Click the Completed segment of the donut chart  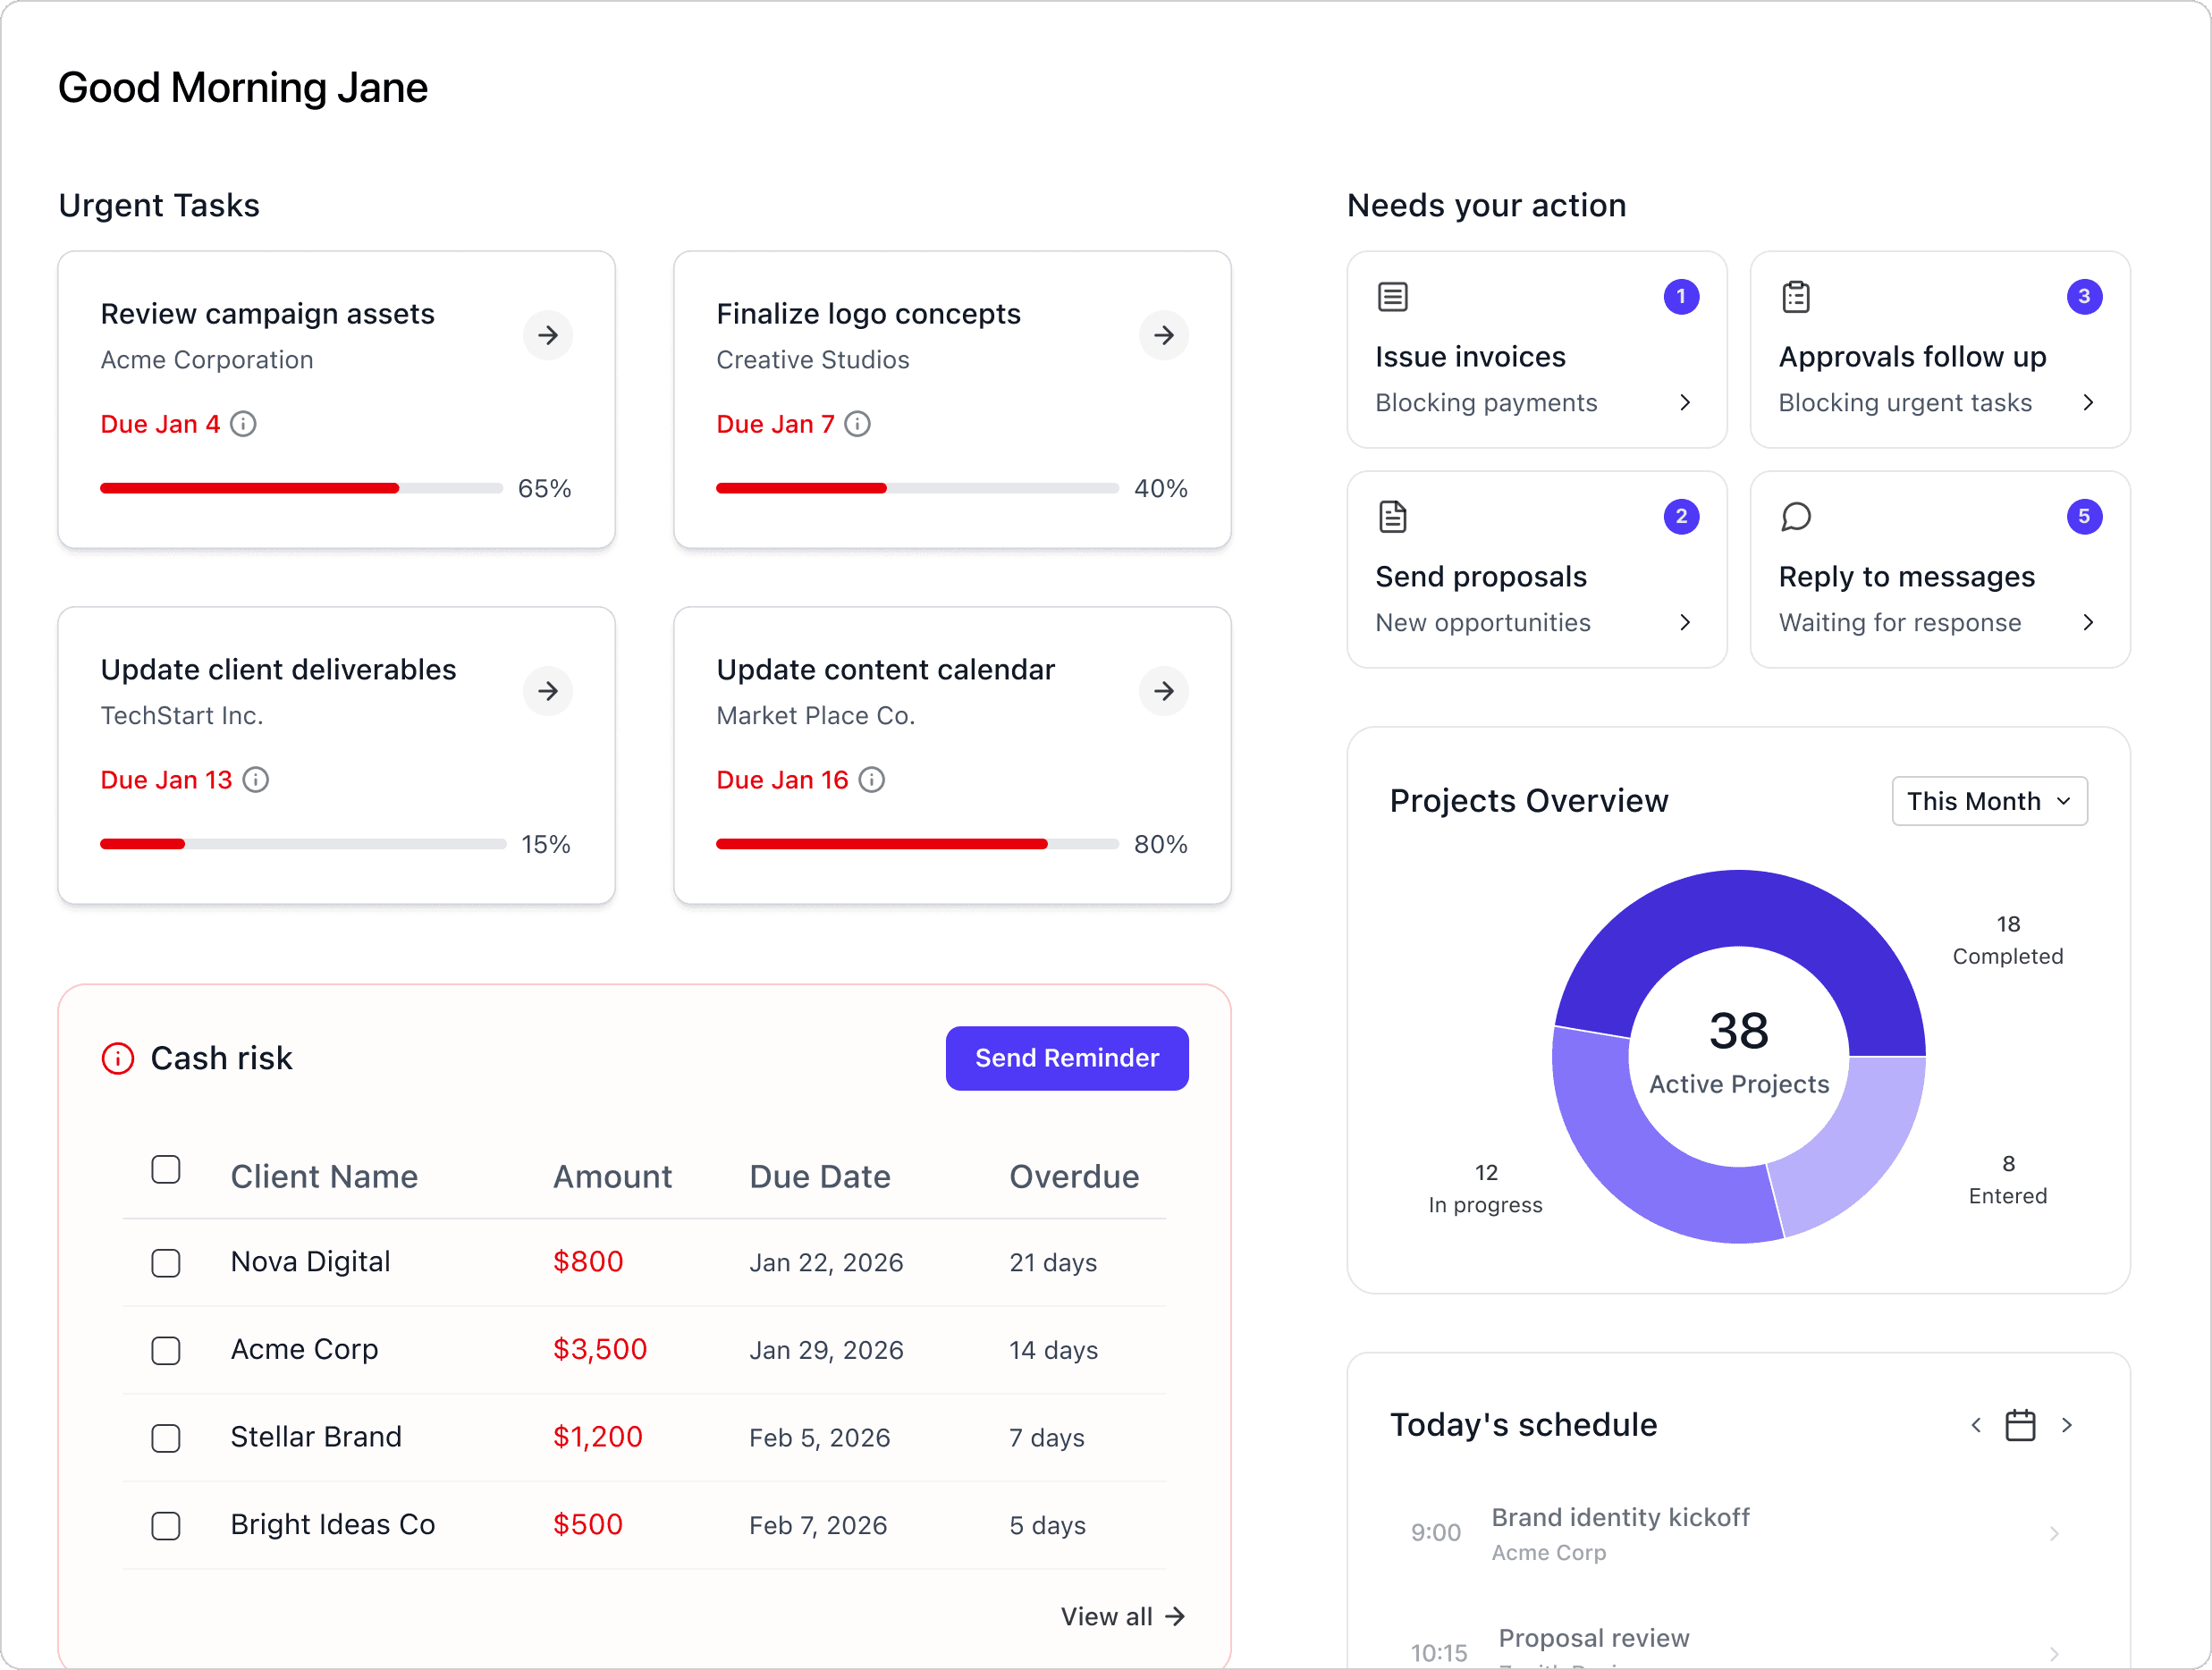coord(1740,908)
